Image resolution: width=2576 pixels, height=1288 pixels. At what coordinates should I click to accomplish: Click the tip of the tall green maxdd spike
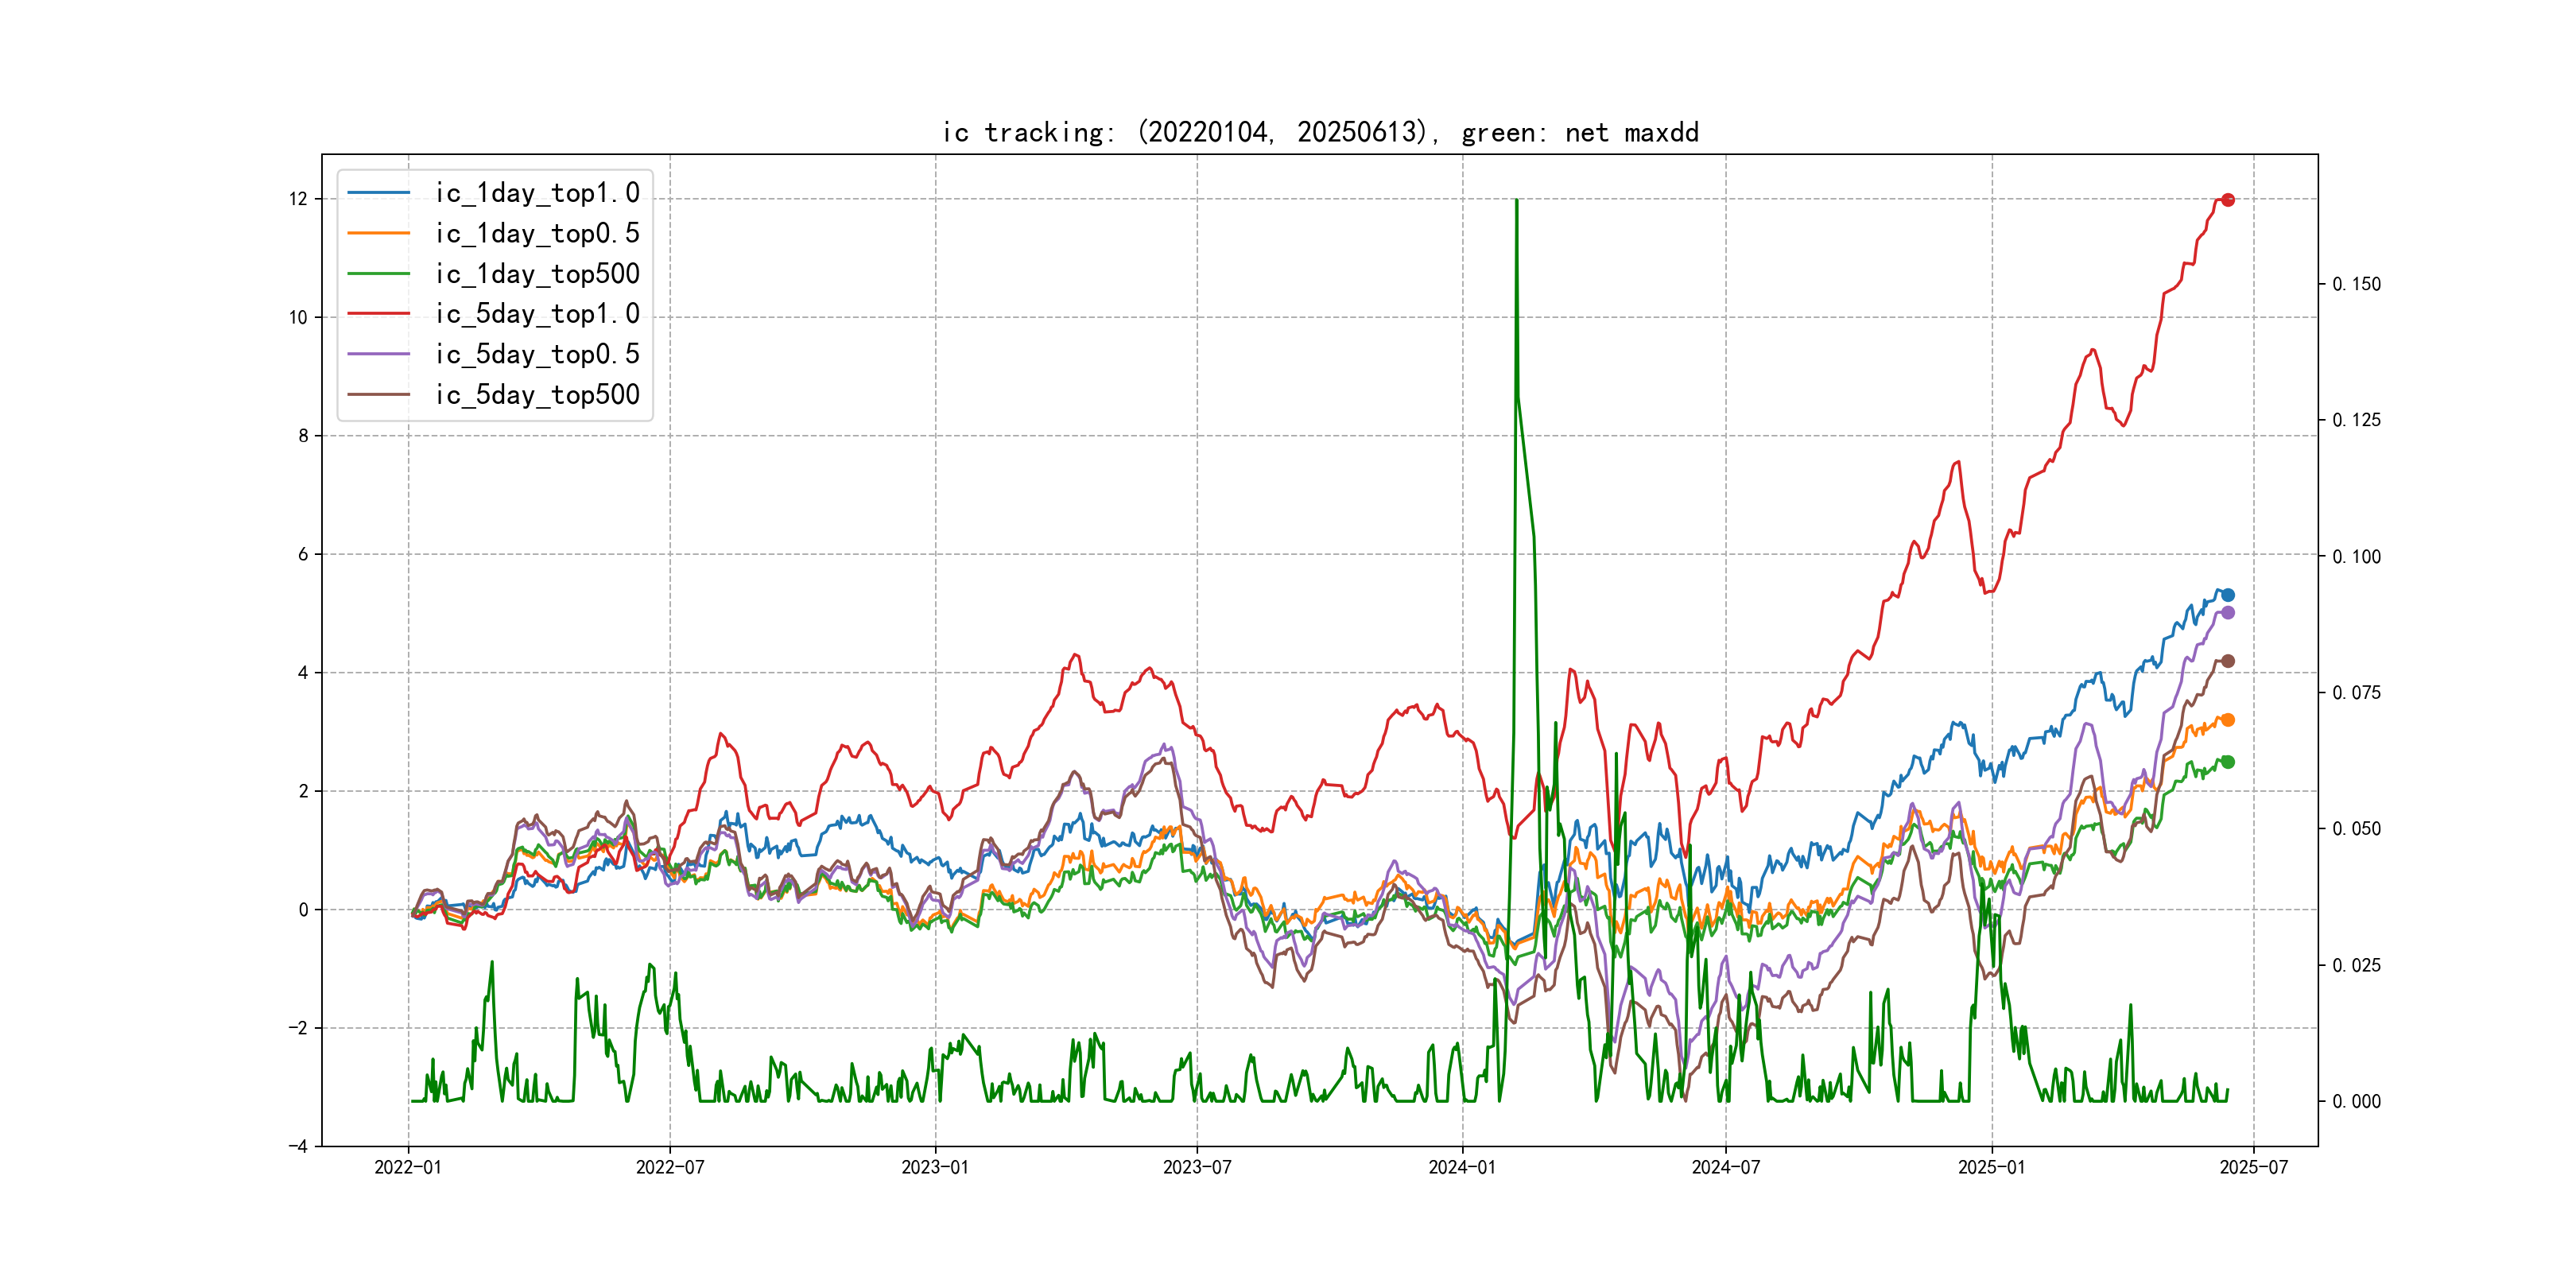click(1517, 201)
